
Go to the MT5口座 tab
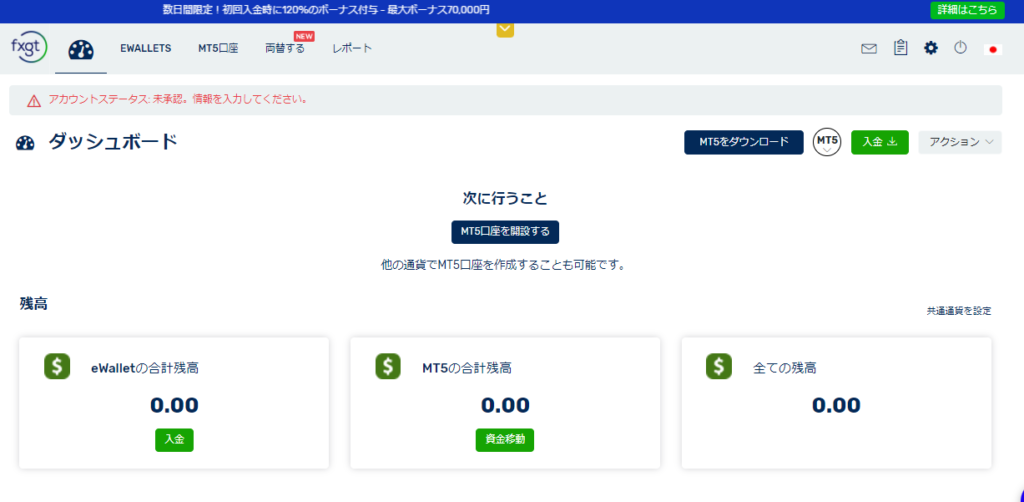(x=218, y=48)
